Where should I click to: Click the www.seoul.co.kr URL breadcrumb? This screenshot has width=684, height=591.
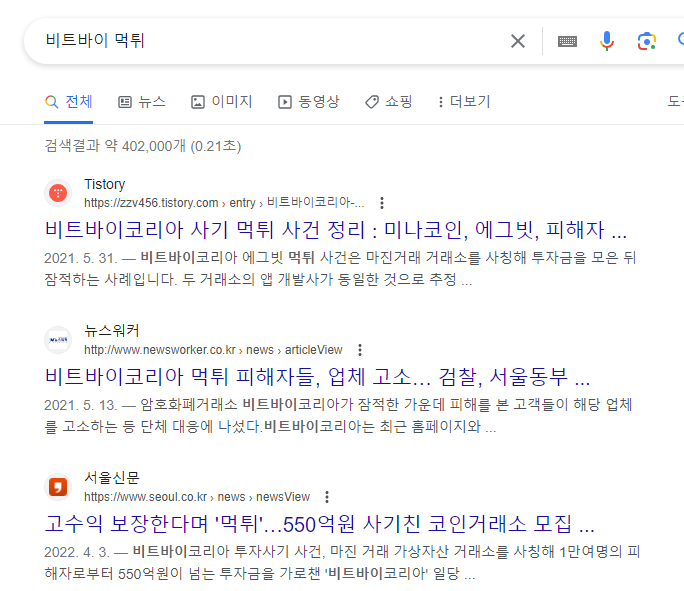pyautogui.click(x=197, y=497)
